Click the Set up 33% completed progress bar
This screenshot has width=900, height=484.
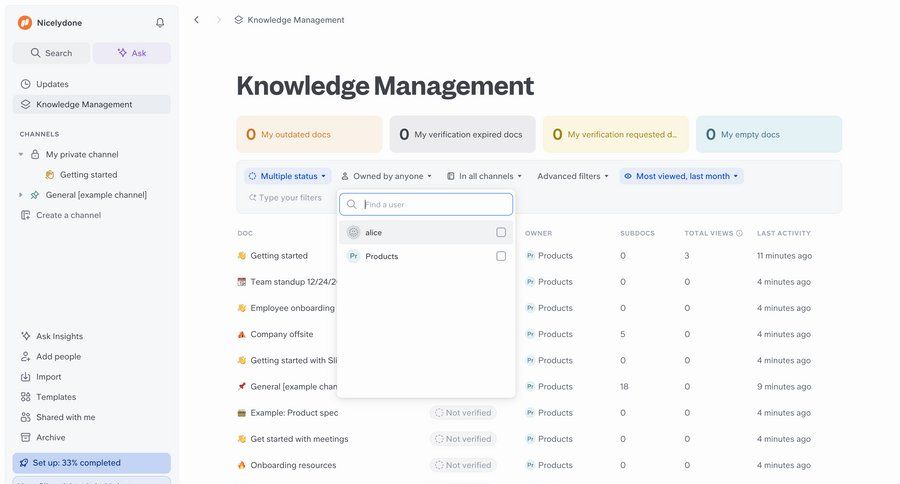91,463
